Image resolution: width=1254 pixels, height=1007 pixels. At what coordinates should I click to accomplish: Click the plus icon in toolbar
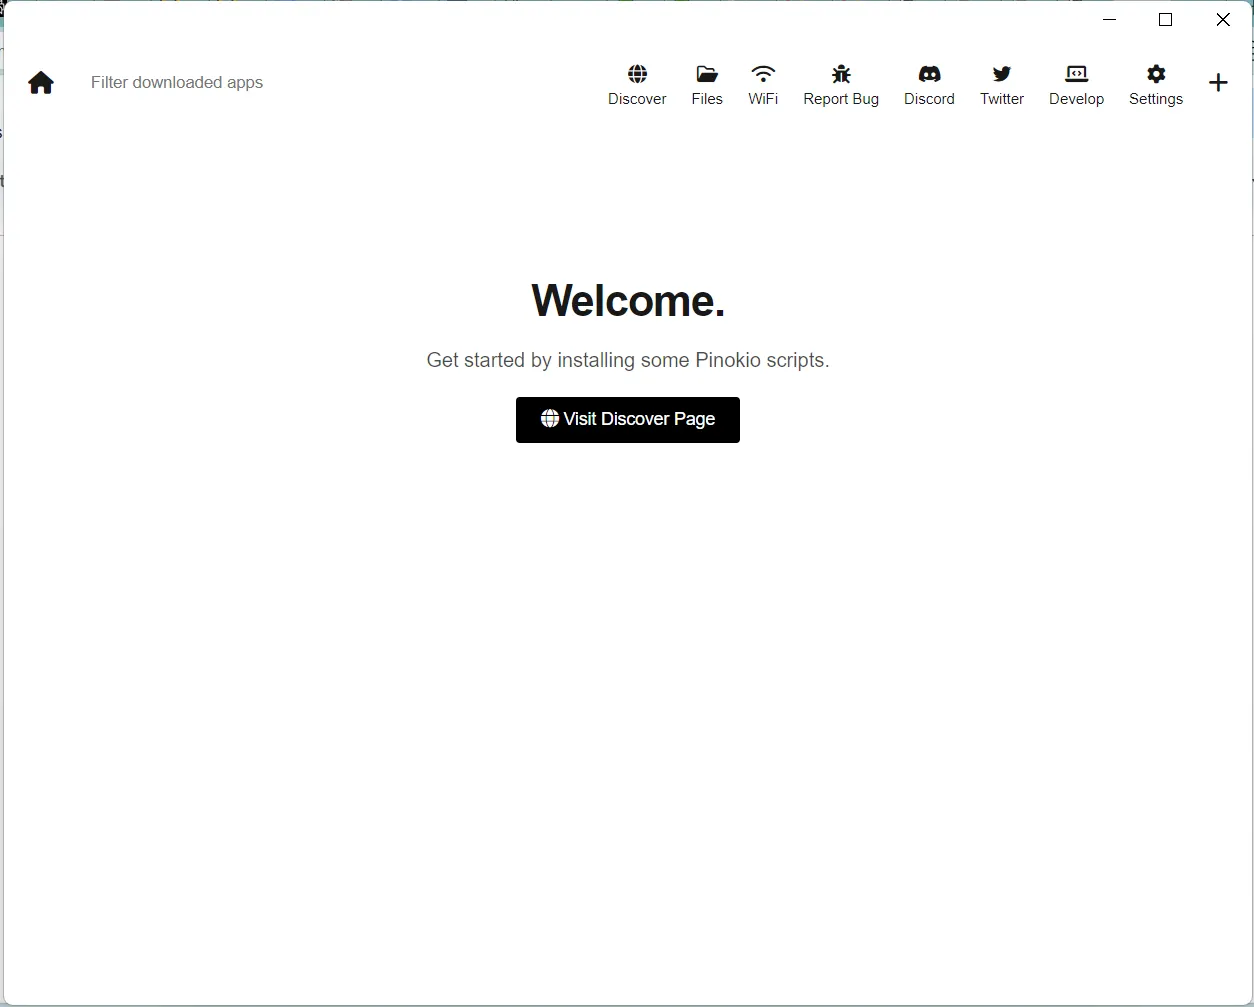tap(1218, 83)
